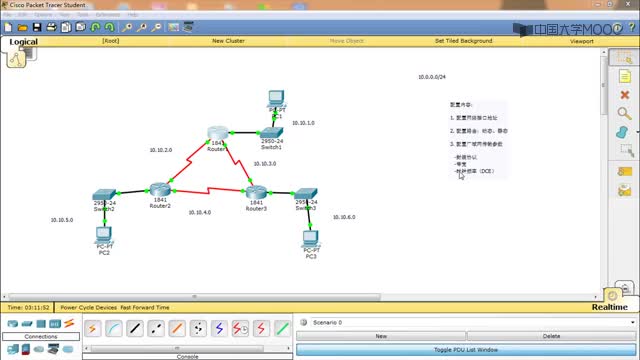Switch to Logical workspace view
Image resolution: width=640 pixels, height=360 pixels.
click(23, 42)
